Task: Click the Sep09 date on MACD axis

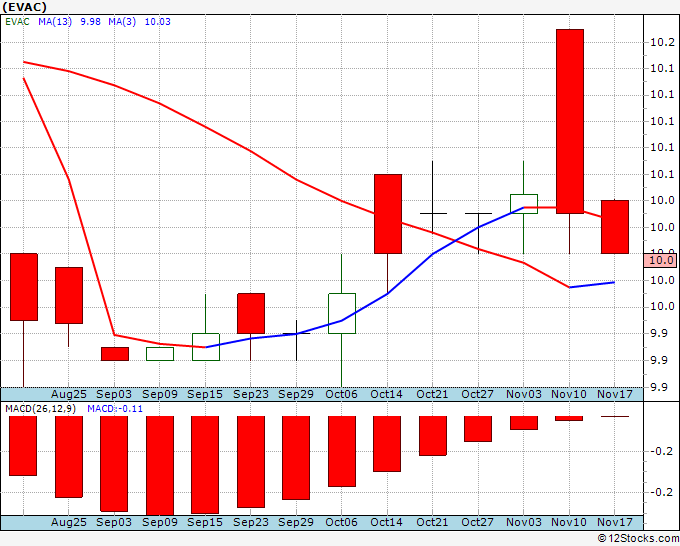Action: [160, 522]
